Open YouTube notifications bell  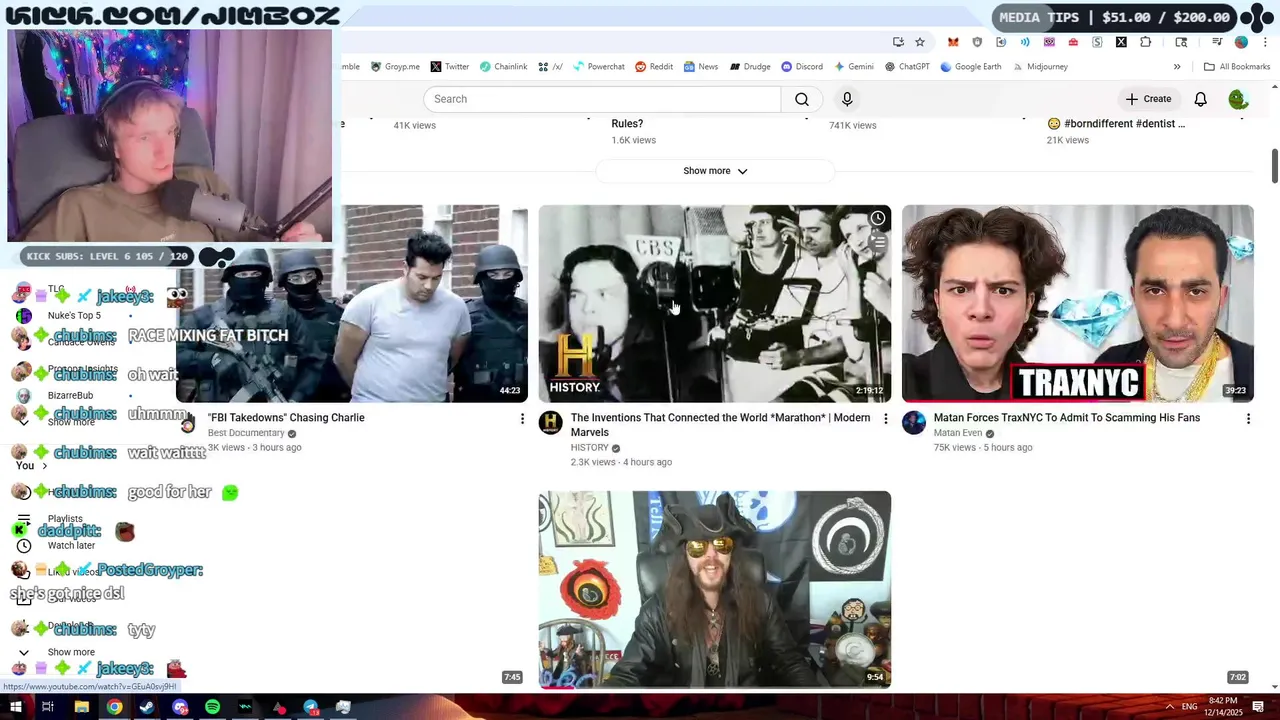click(x=1200, y=99)
